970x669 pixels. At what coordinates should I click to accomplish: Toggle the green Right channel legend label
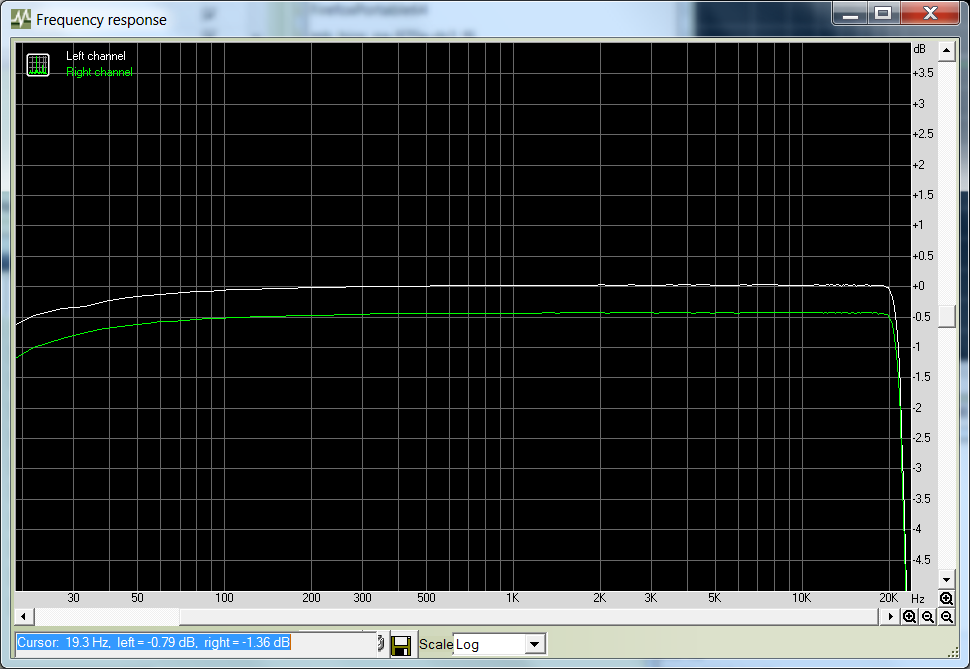point(98,72)
